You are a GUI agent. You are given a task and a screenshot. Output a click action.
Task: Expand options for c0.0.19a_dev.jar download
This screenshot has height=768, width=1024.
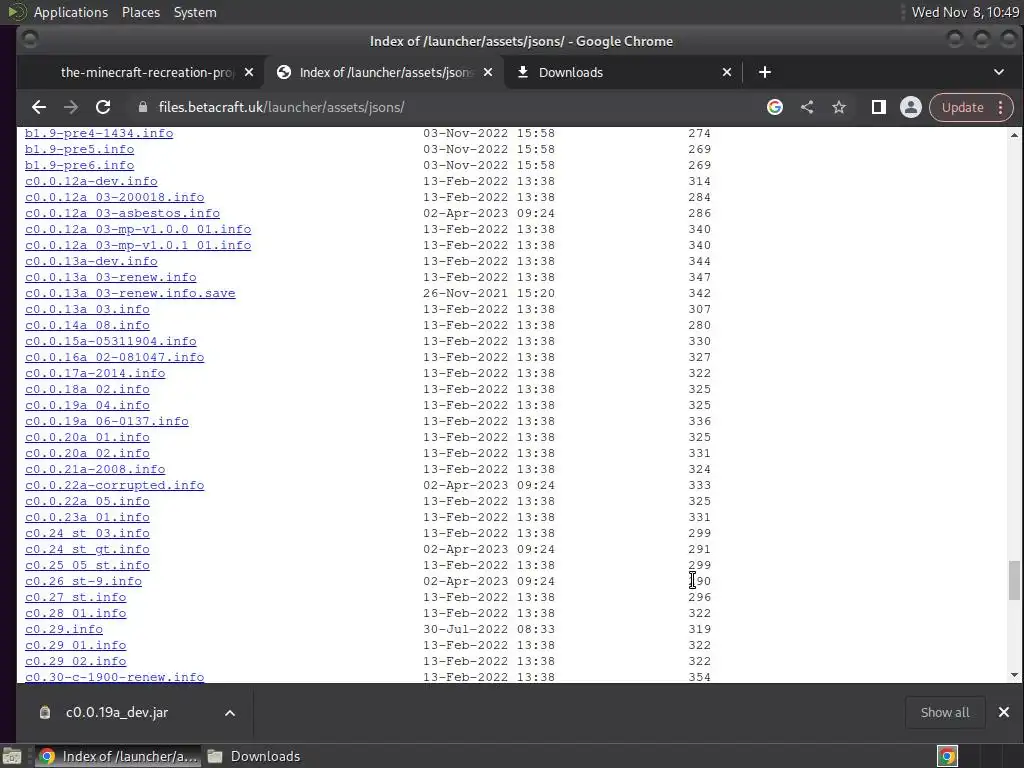pyautogui.click(x=230, y=713)
